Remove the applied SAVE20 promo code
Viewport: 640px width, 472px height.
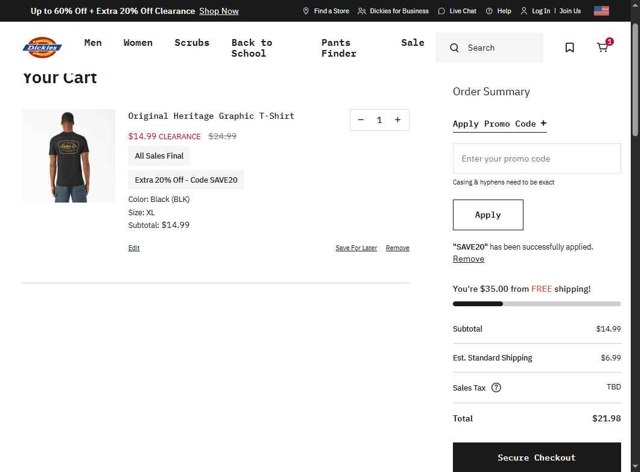(x=468, y=259)
